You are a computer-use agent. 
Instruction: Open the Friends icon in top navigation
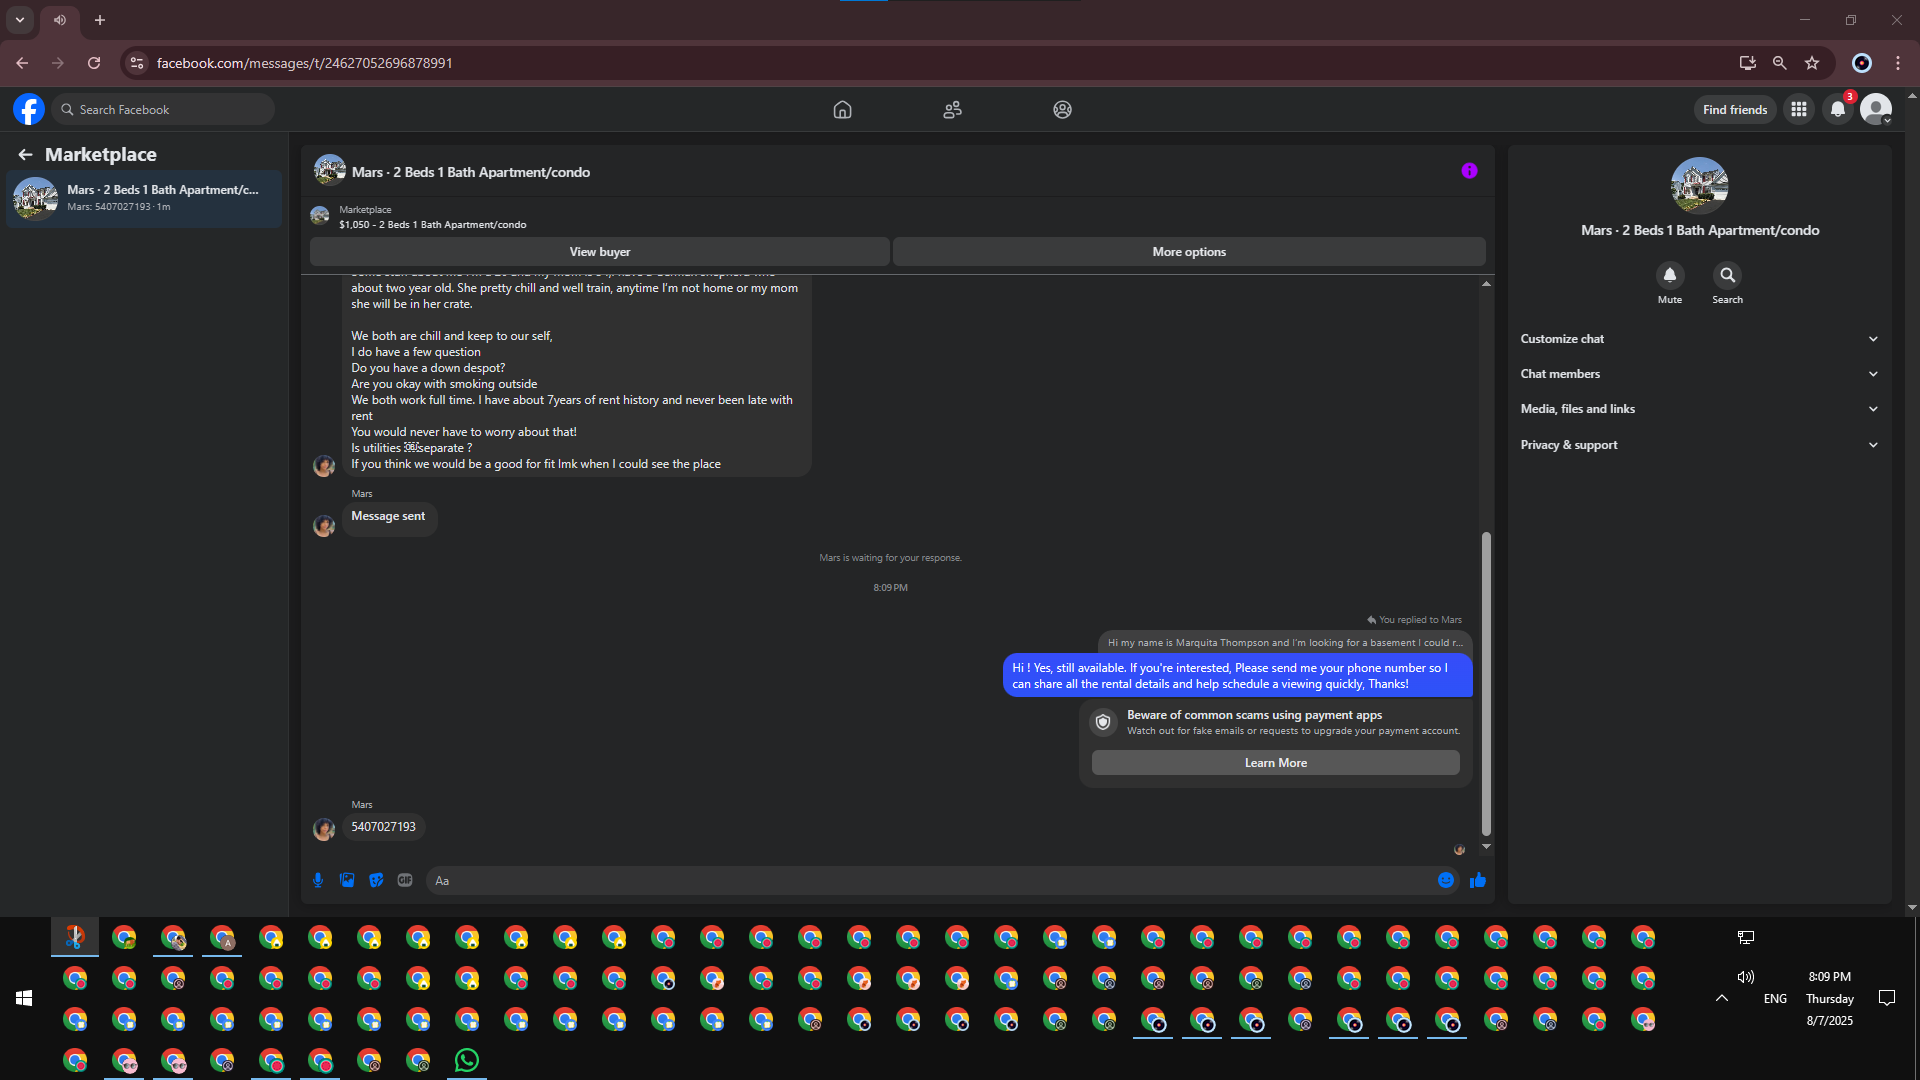click(952, 110)
